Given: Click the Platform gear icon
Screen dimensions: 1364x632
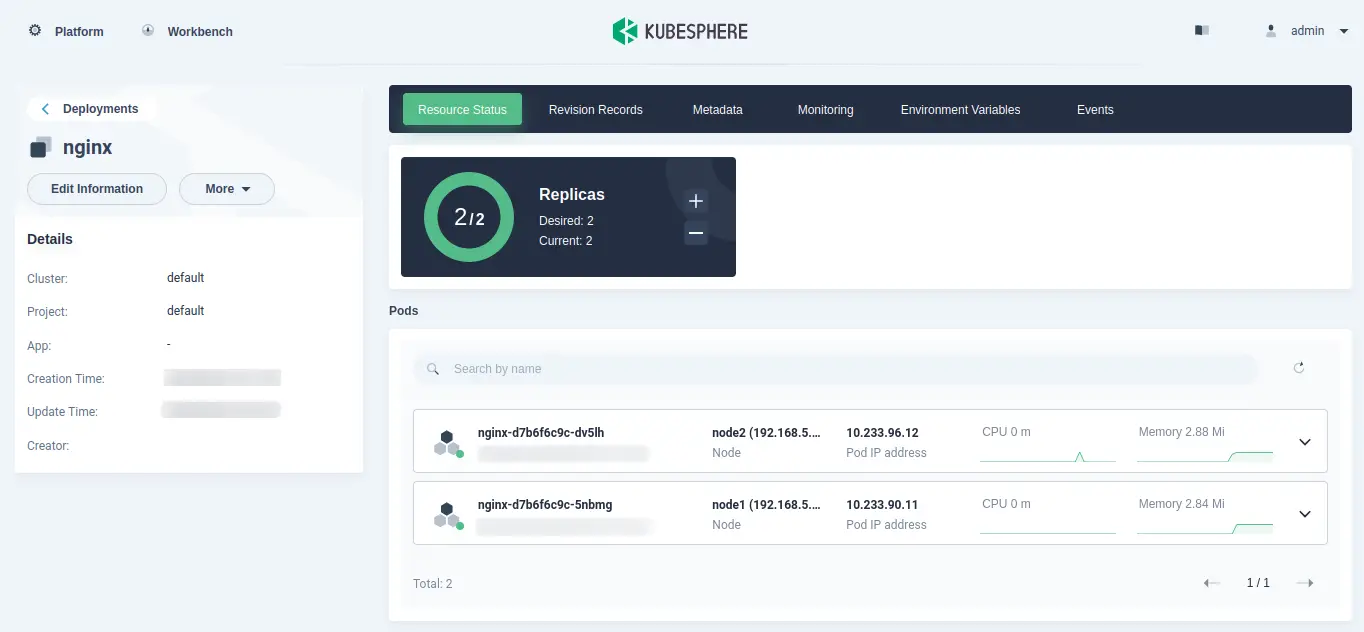Looking at the screenshot, I should (x=35, y=31).
